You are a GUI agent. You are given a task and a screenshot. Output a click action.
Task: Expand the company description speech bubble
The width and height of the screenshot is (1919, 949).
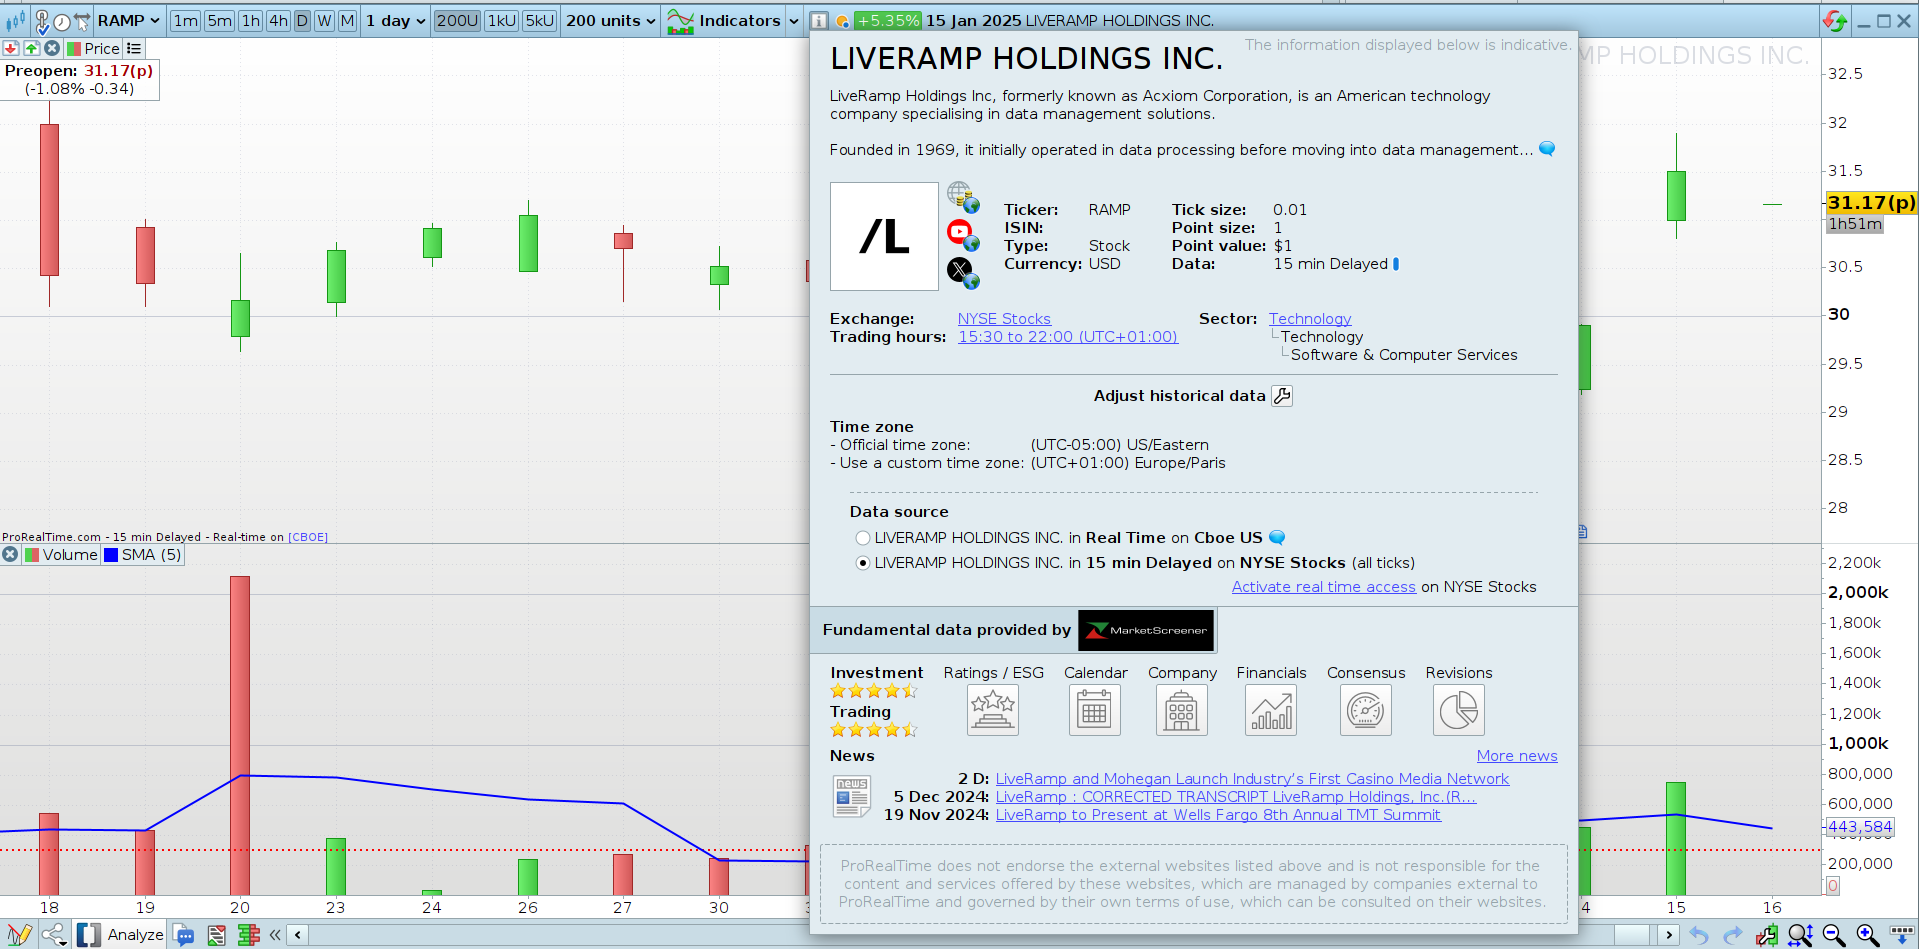point(1547,149)
